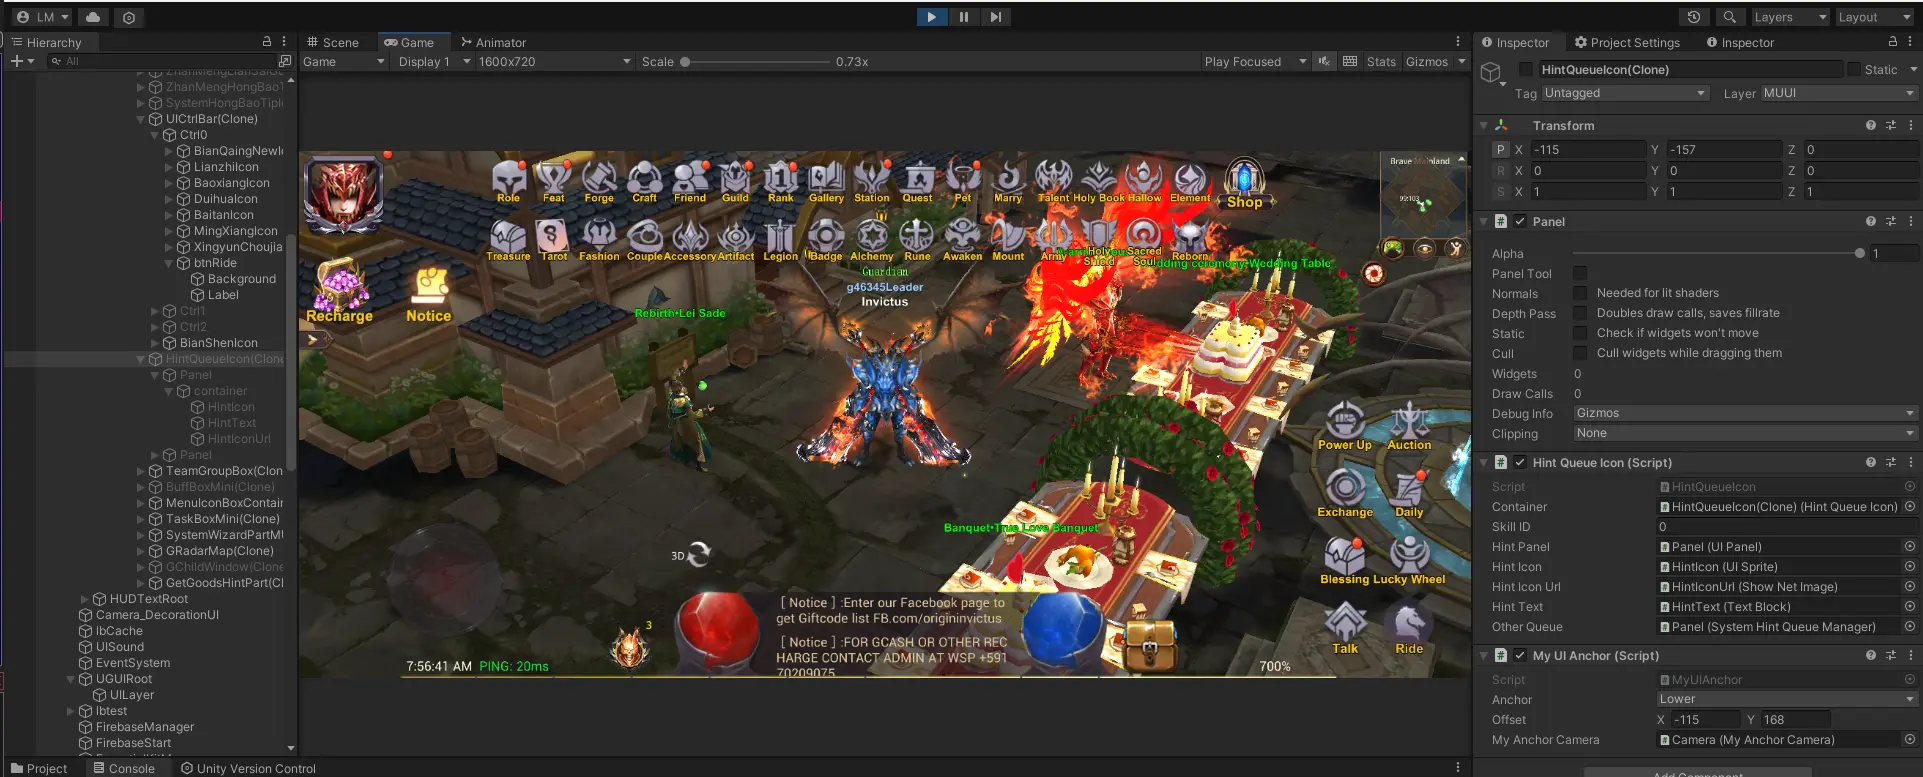Click the Transform Position X field
Screen dimensions: 1923x777
tap(1588, 149)
